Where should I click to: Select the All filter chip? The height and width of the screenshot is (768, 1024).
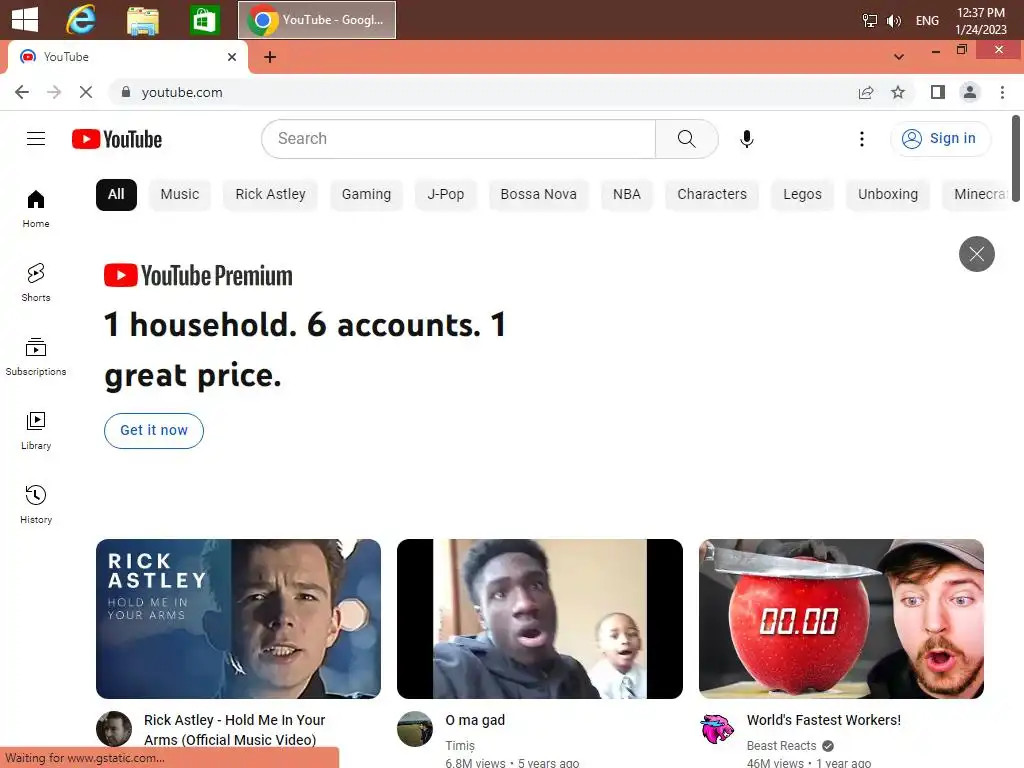tap(116, 195)
